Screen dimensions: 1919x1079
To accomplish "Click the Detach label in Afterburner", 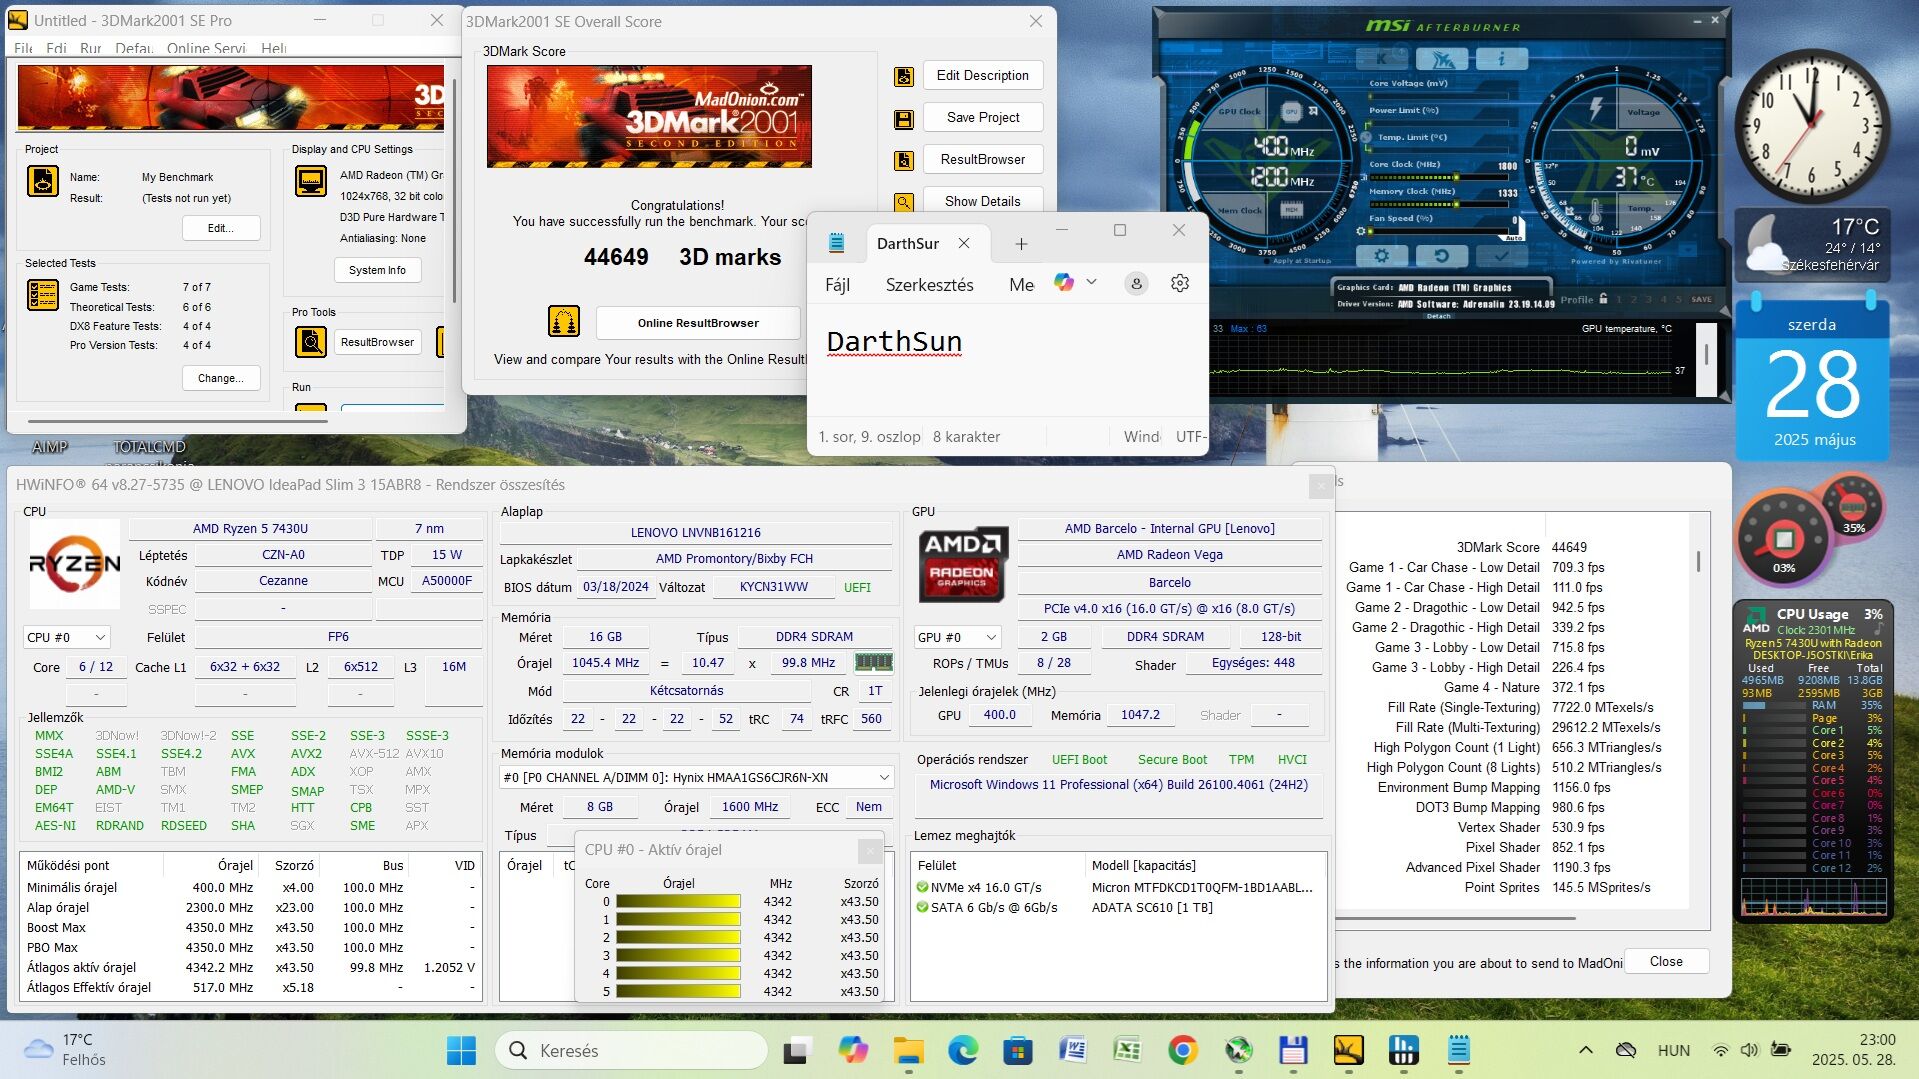I will [x=1438, y=316].
